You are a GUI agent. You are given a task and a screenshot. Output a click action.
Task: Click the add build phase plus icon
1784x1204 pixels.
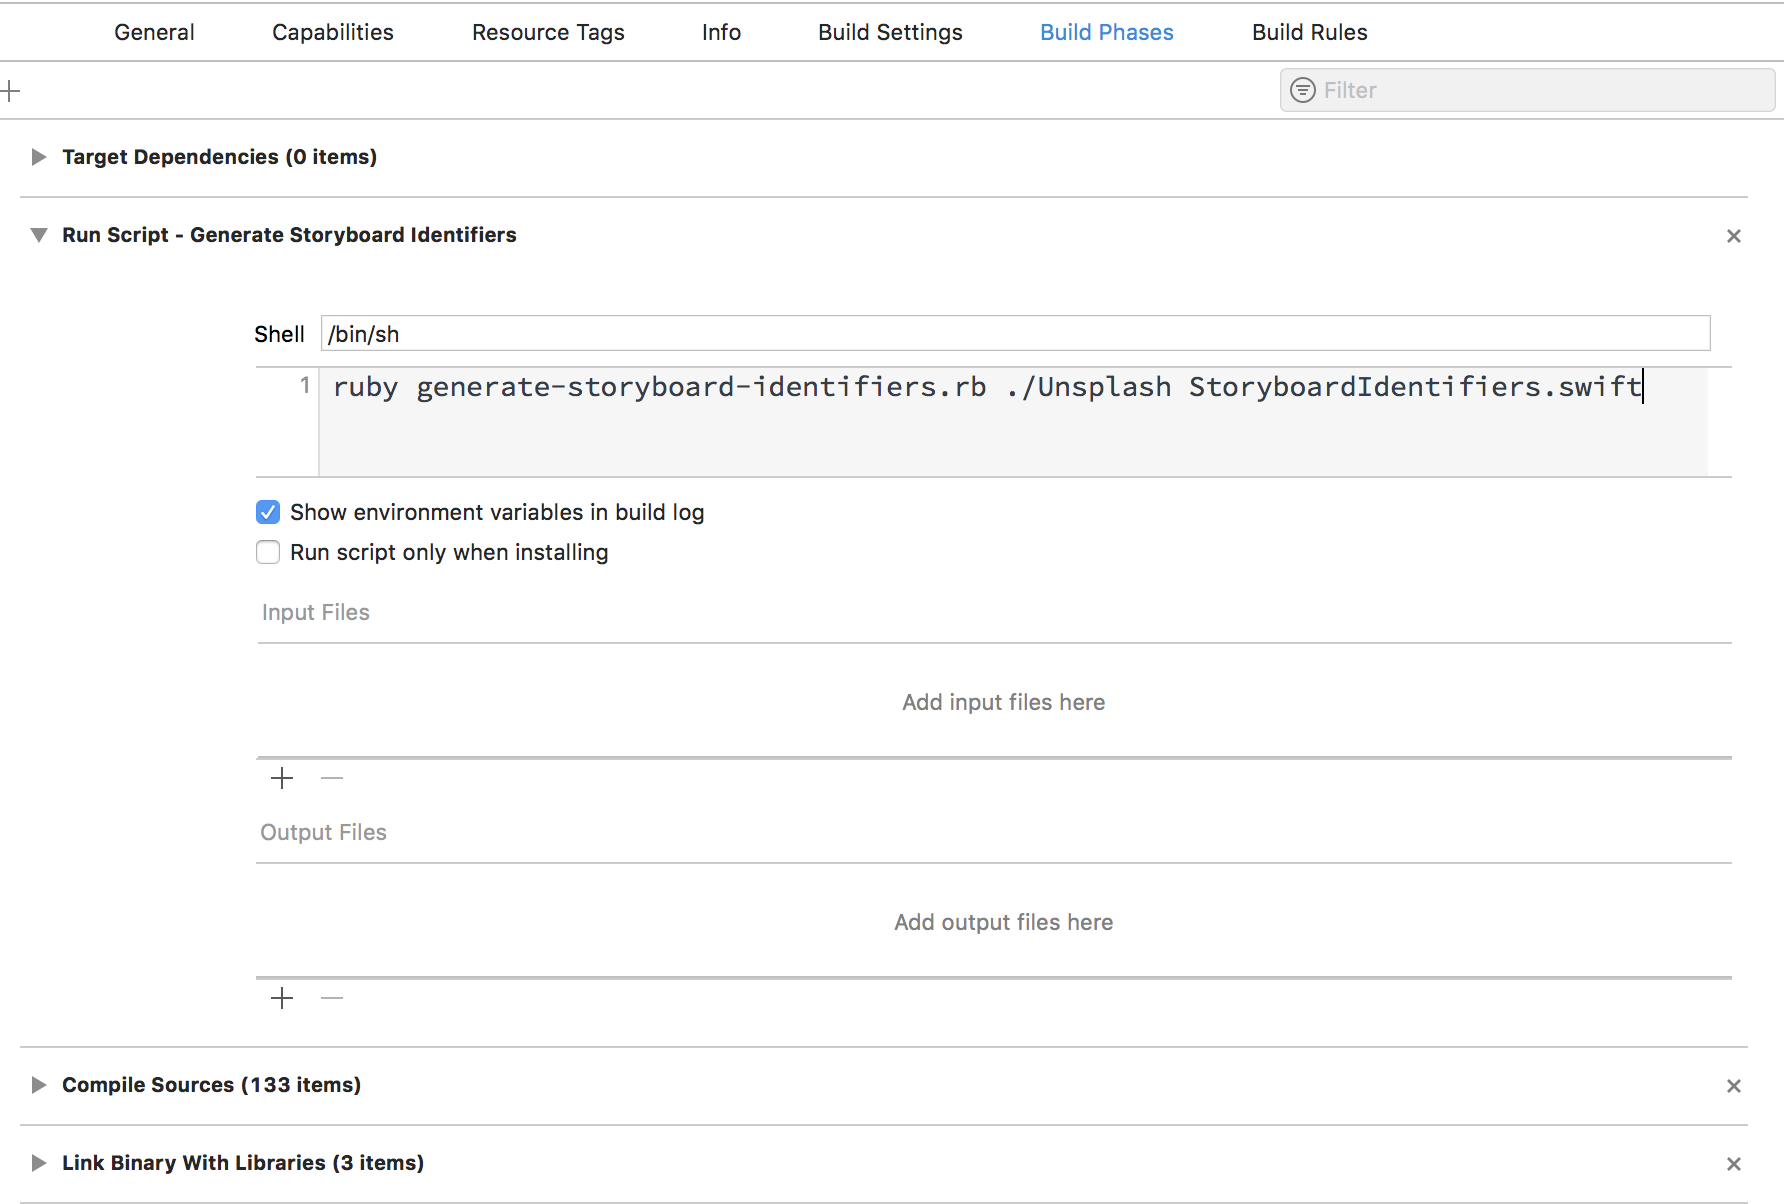(10, 91)
